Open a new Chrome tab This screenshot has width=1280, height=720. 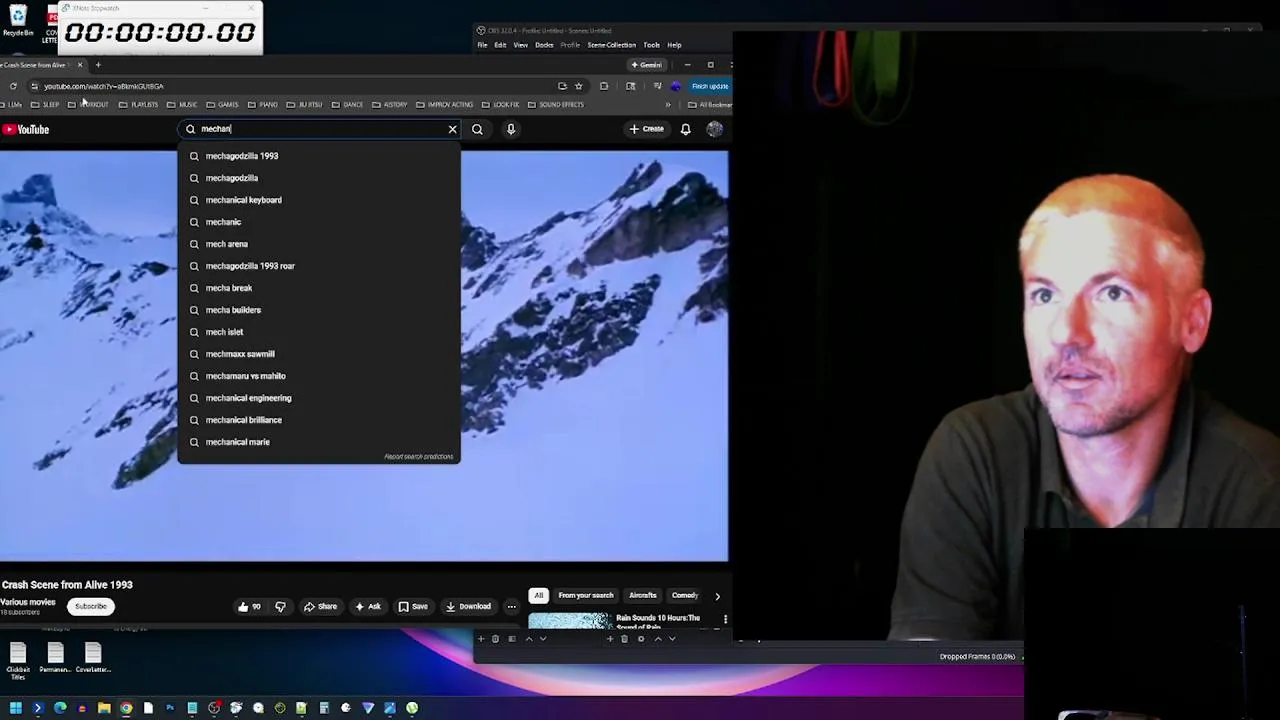98,65
